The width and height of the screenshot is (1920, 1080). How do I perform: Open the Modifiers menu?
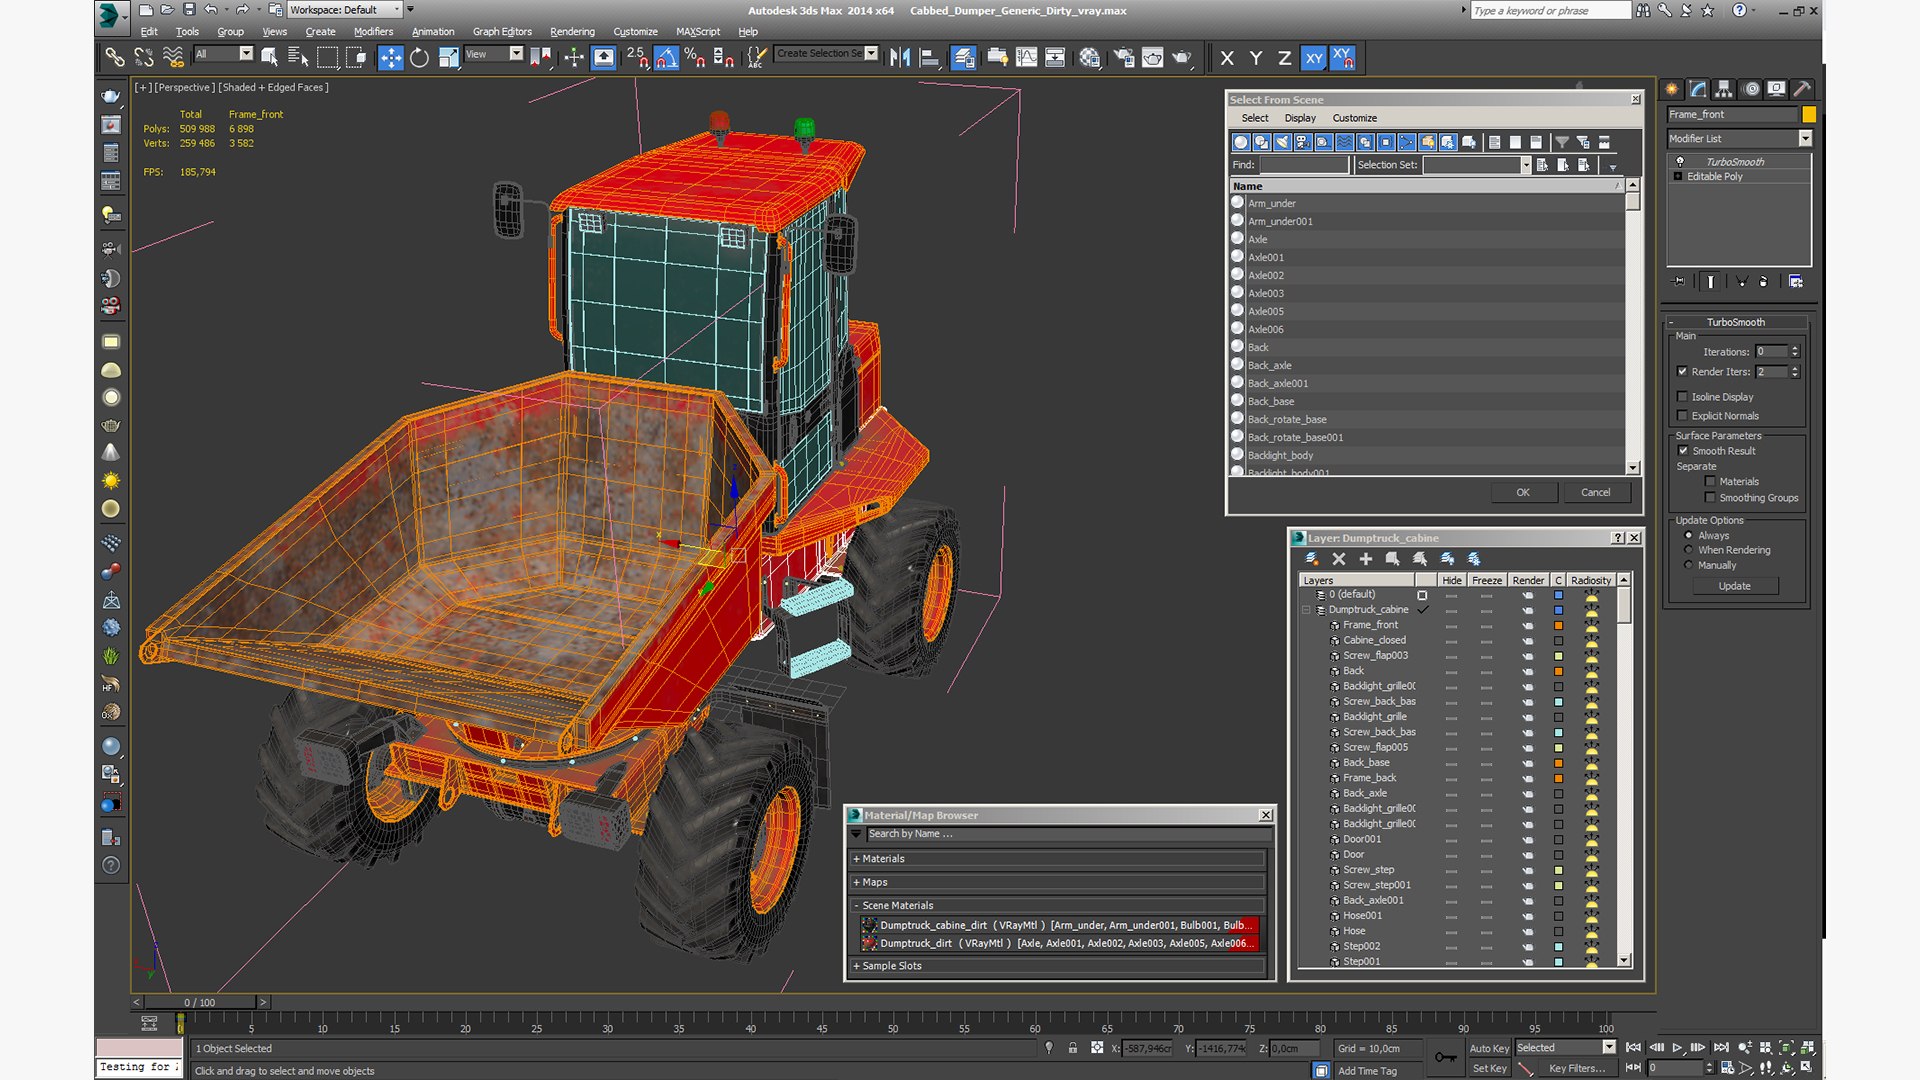[373, 32]
